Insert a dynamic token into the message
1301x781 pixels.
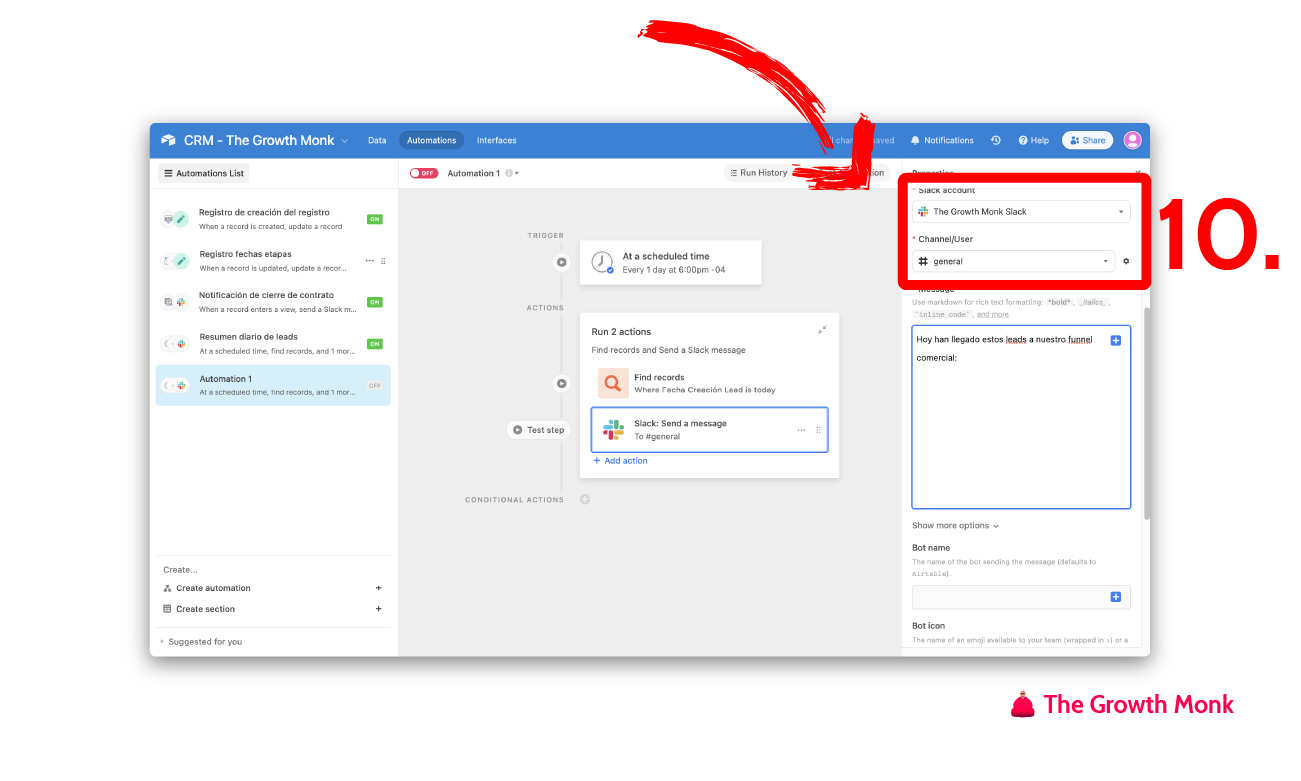(1116, 340)
